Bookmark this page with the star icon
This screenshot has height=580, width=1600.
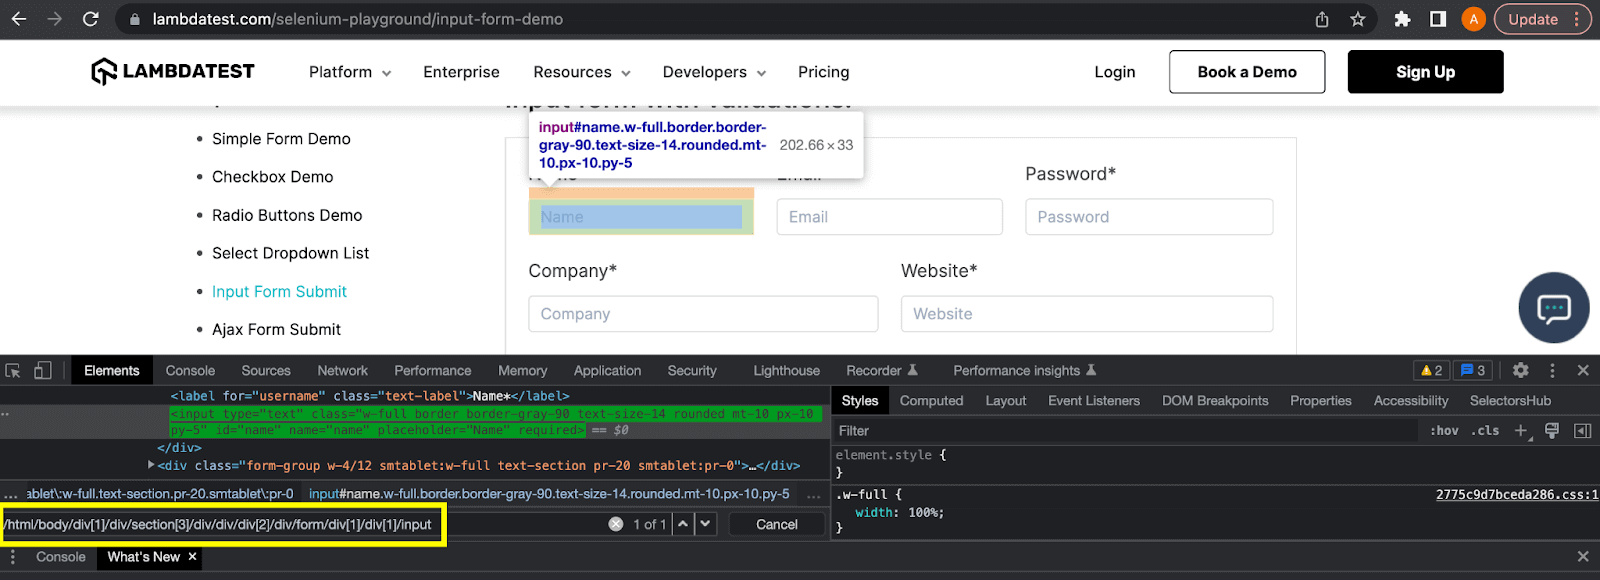pyautogui.click(x=1357, y=19)
